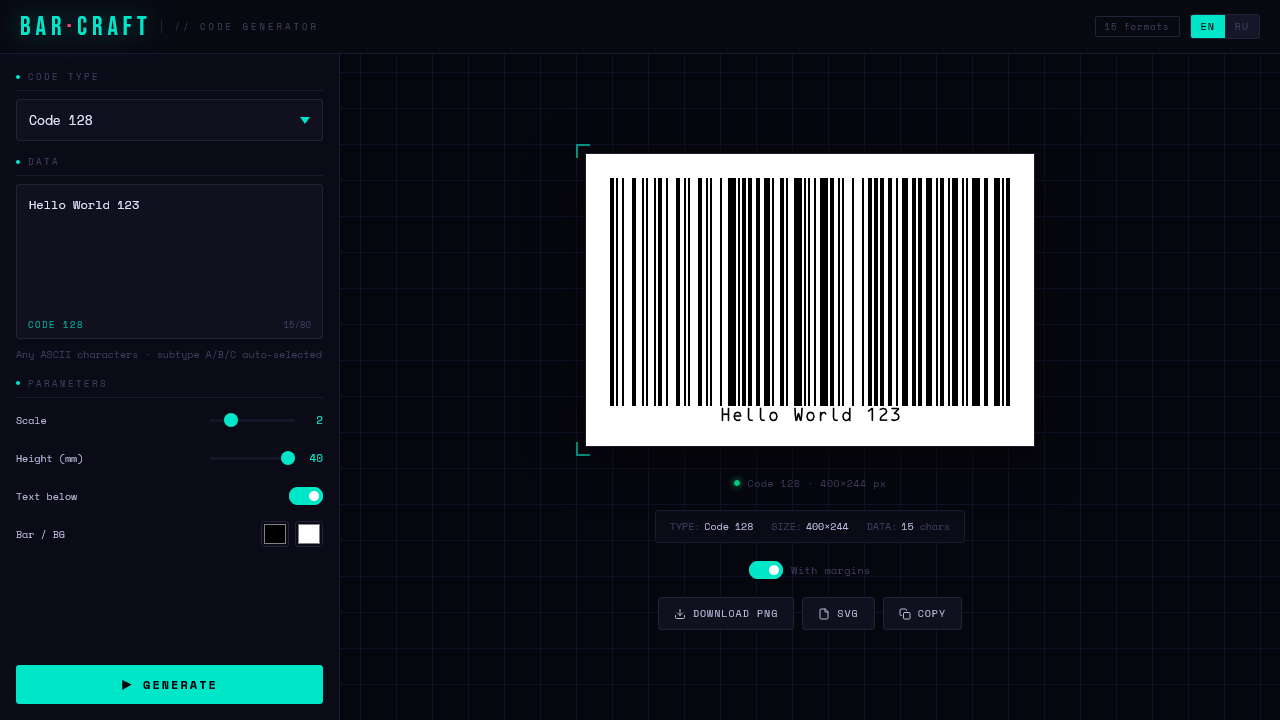
Task: Click the 'Bar / BG' label
Action: pyautogui.click(x=40, y=535)
